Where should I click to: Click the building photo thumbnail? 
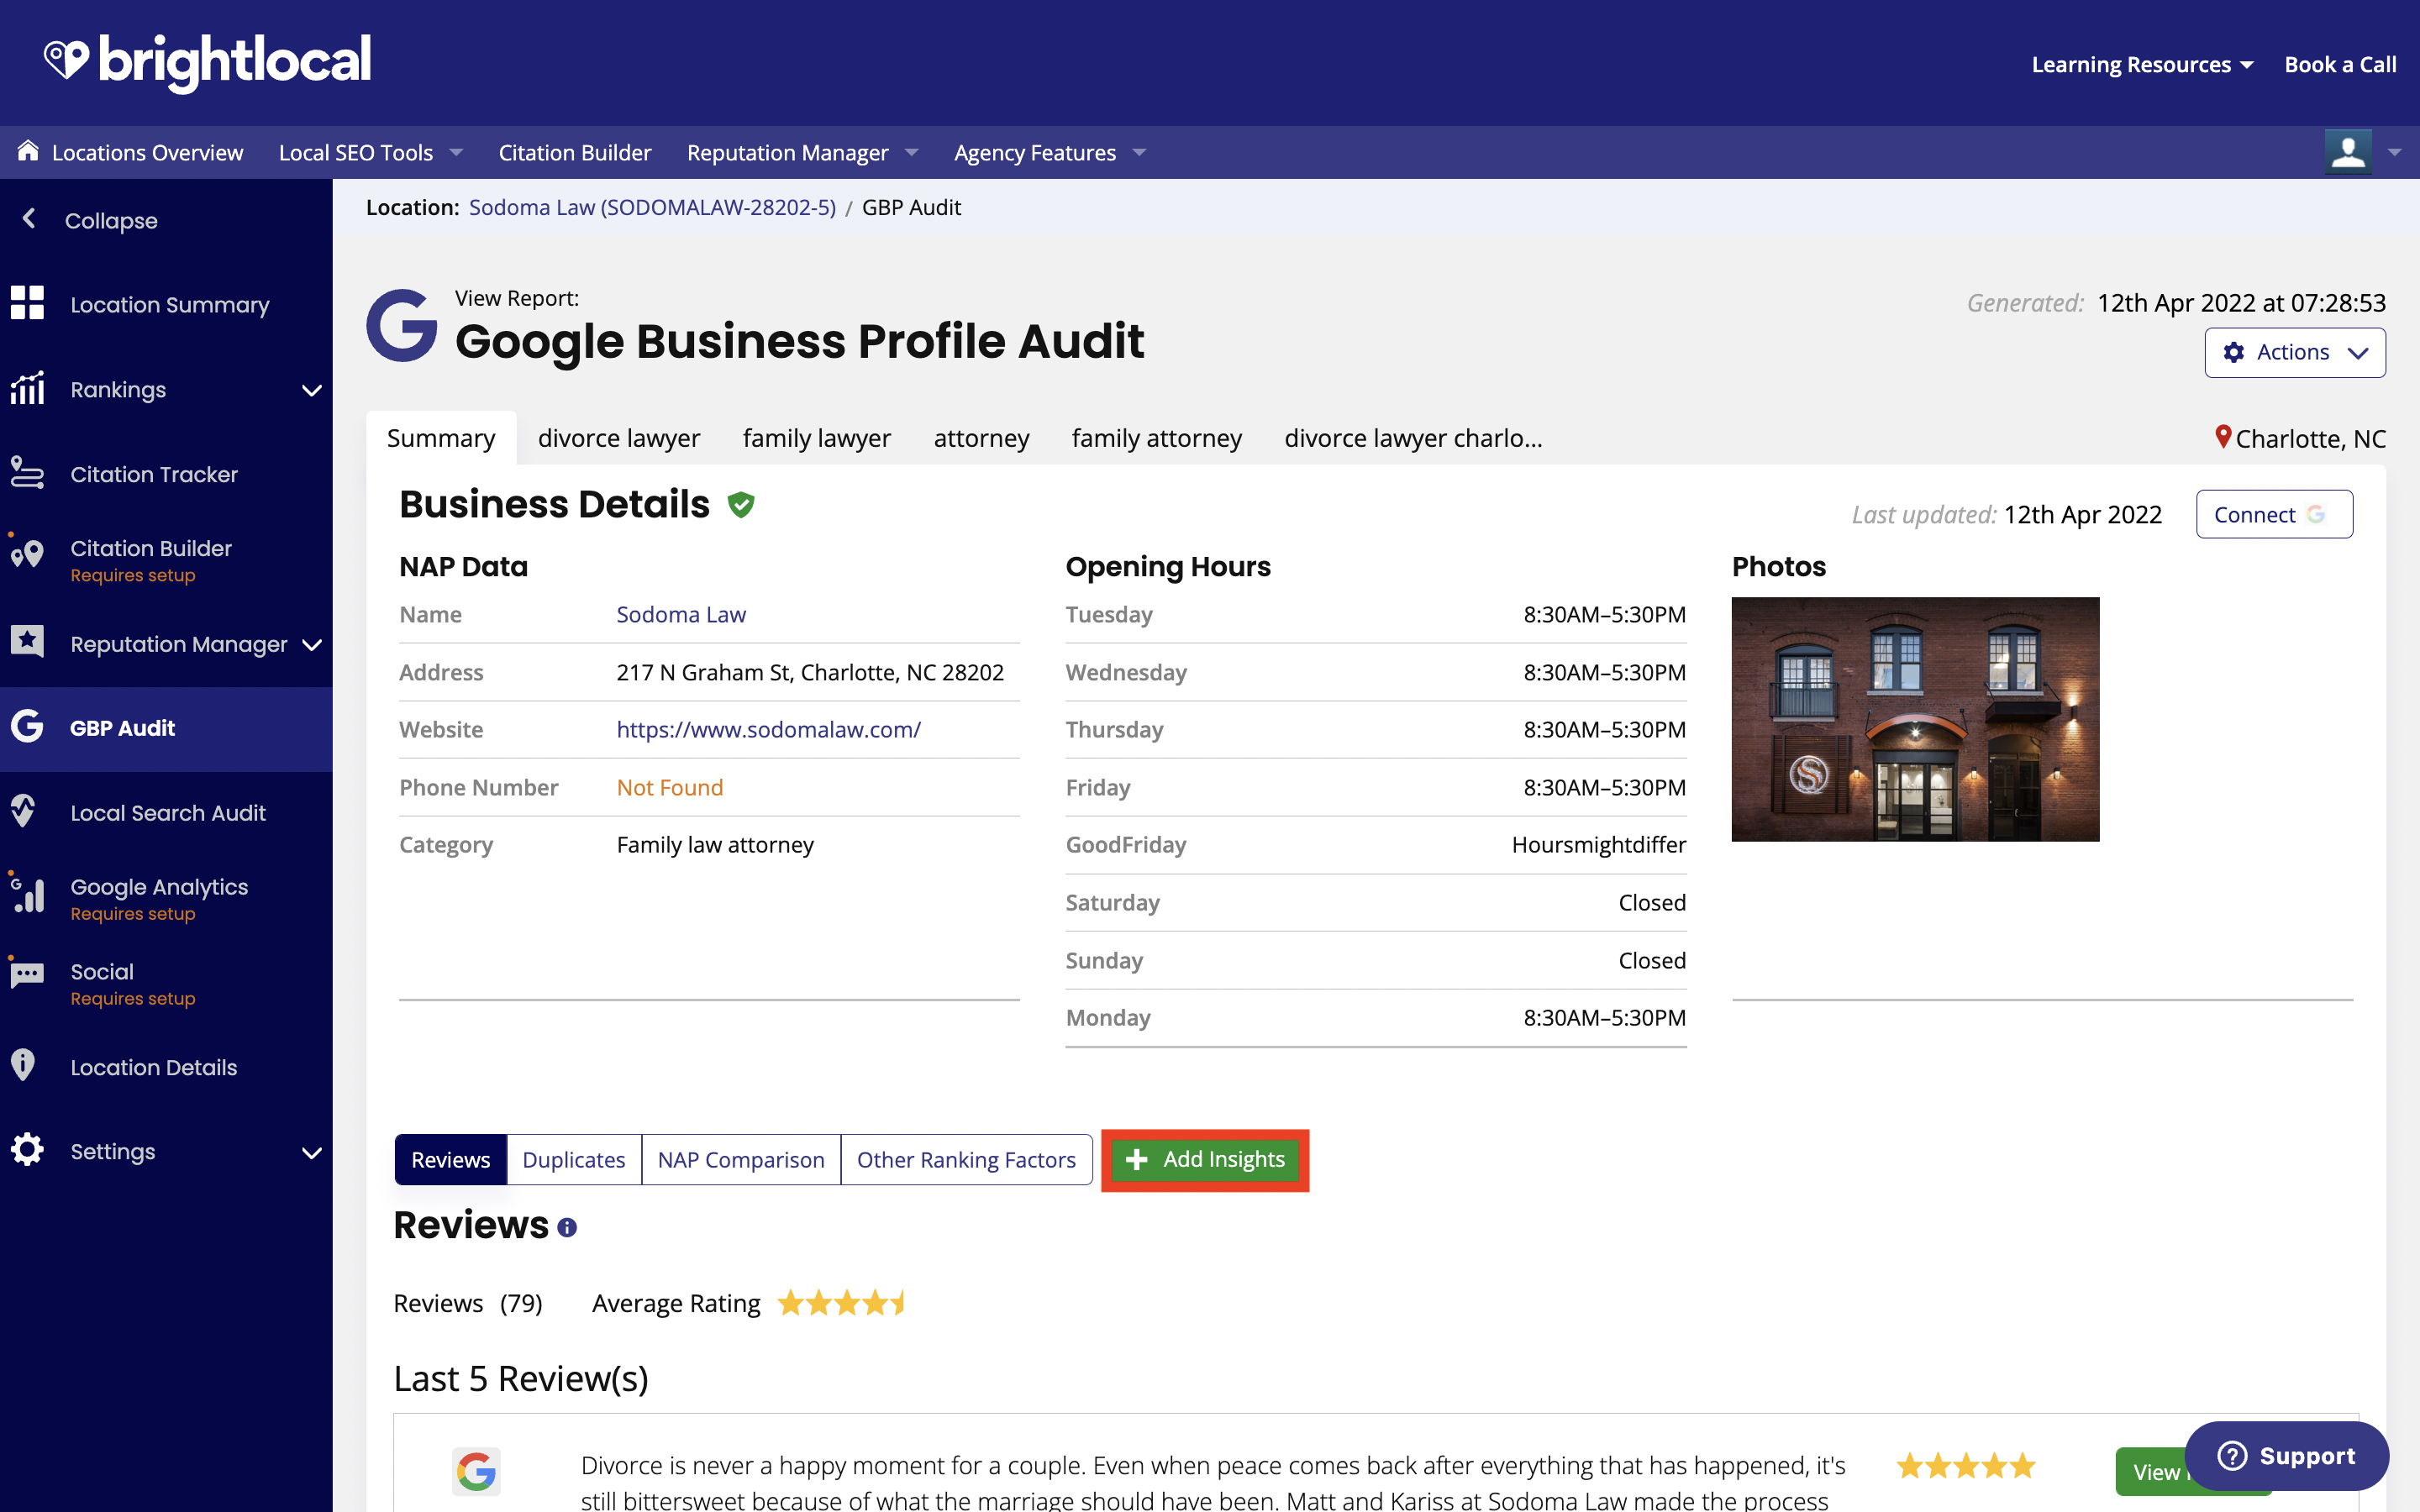1915,719
